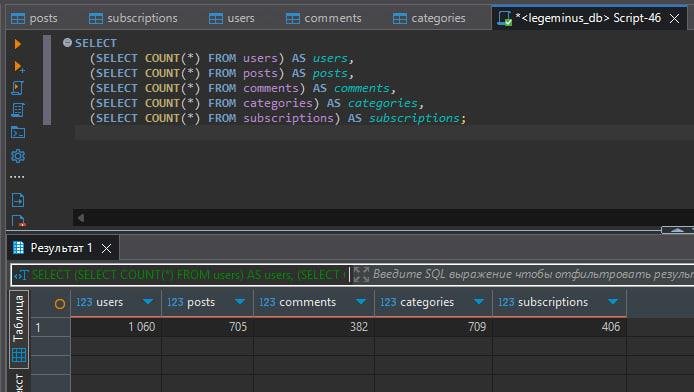Select the cell with value 406

tap(559, 327)
